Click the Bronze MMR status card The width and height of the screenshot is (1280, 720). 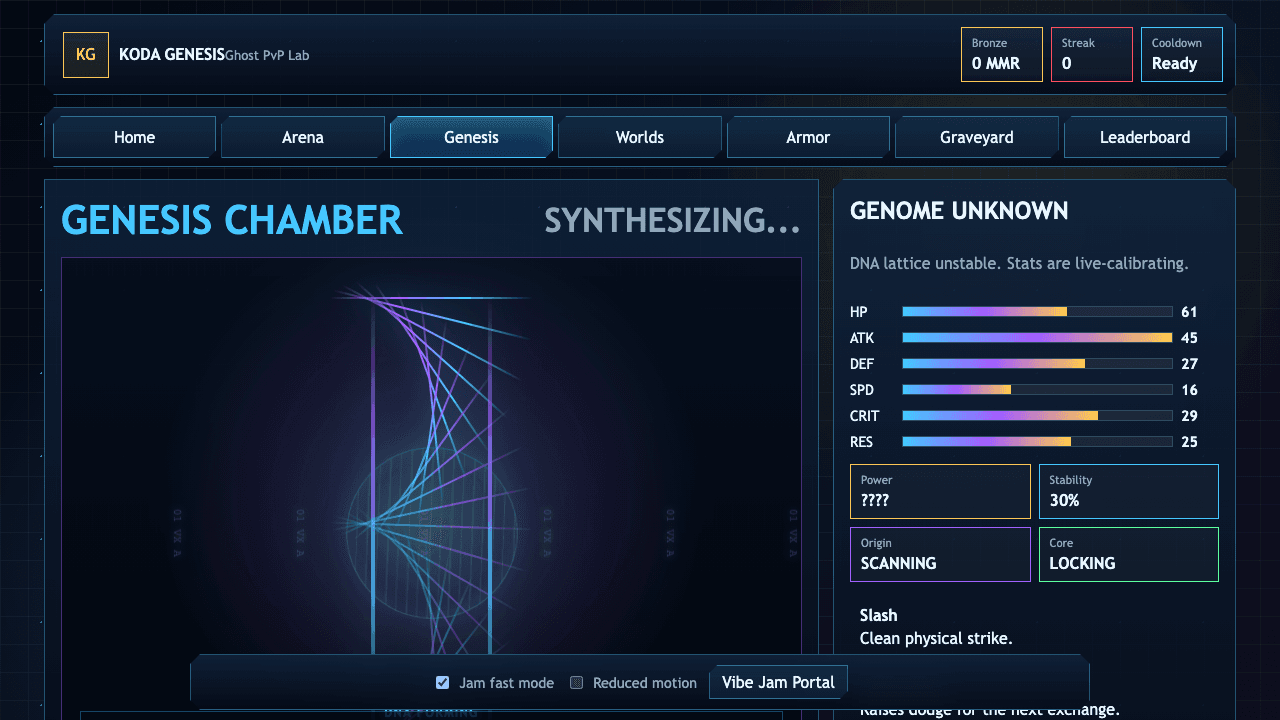pyautogui.click(x=1002, y=54)
